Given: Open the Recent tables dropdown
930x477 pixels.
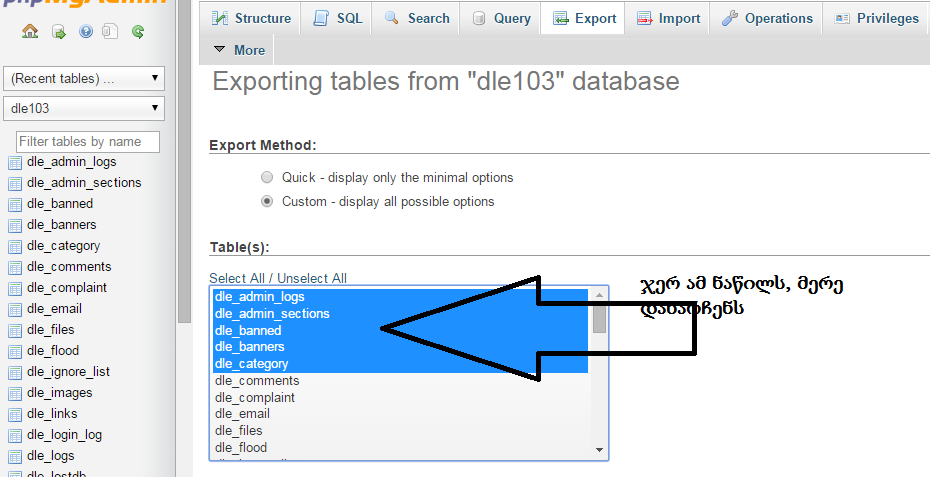Looking at the screenshot, I should [84, 78].
